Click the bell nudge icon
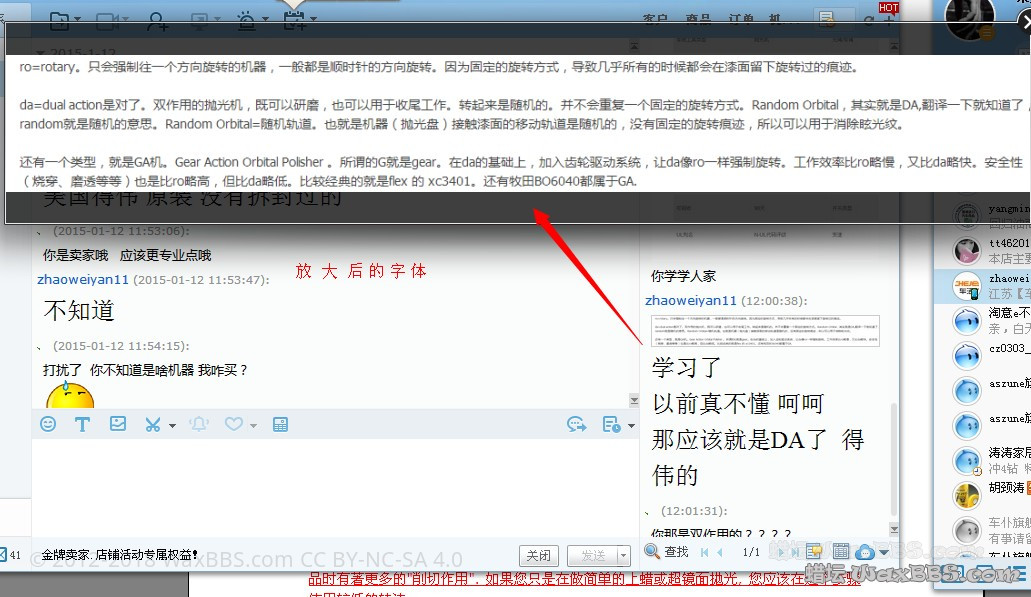 pos(199,424)
